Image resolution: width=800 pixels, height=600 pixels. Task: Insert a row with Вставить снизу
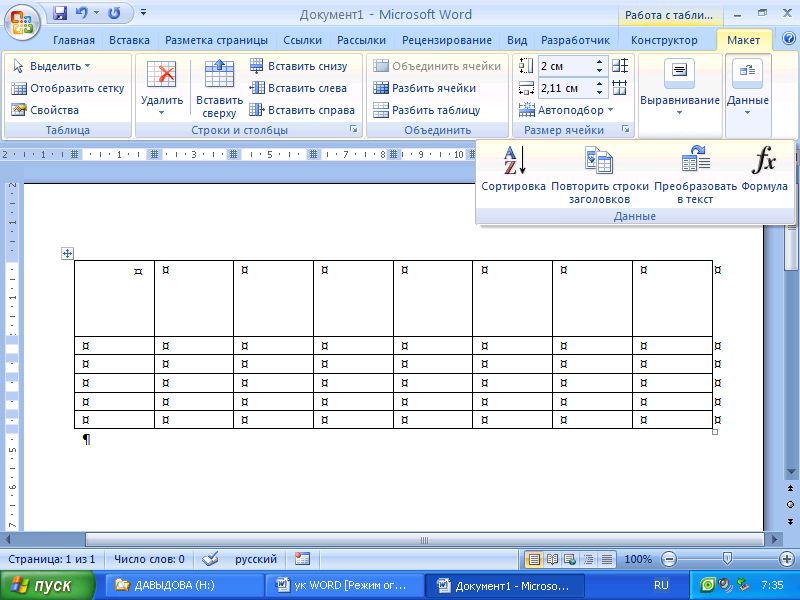click(298, 66)
